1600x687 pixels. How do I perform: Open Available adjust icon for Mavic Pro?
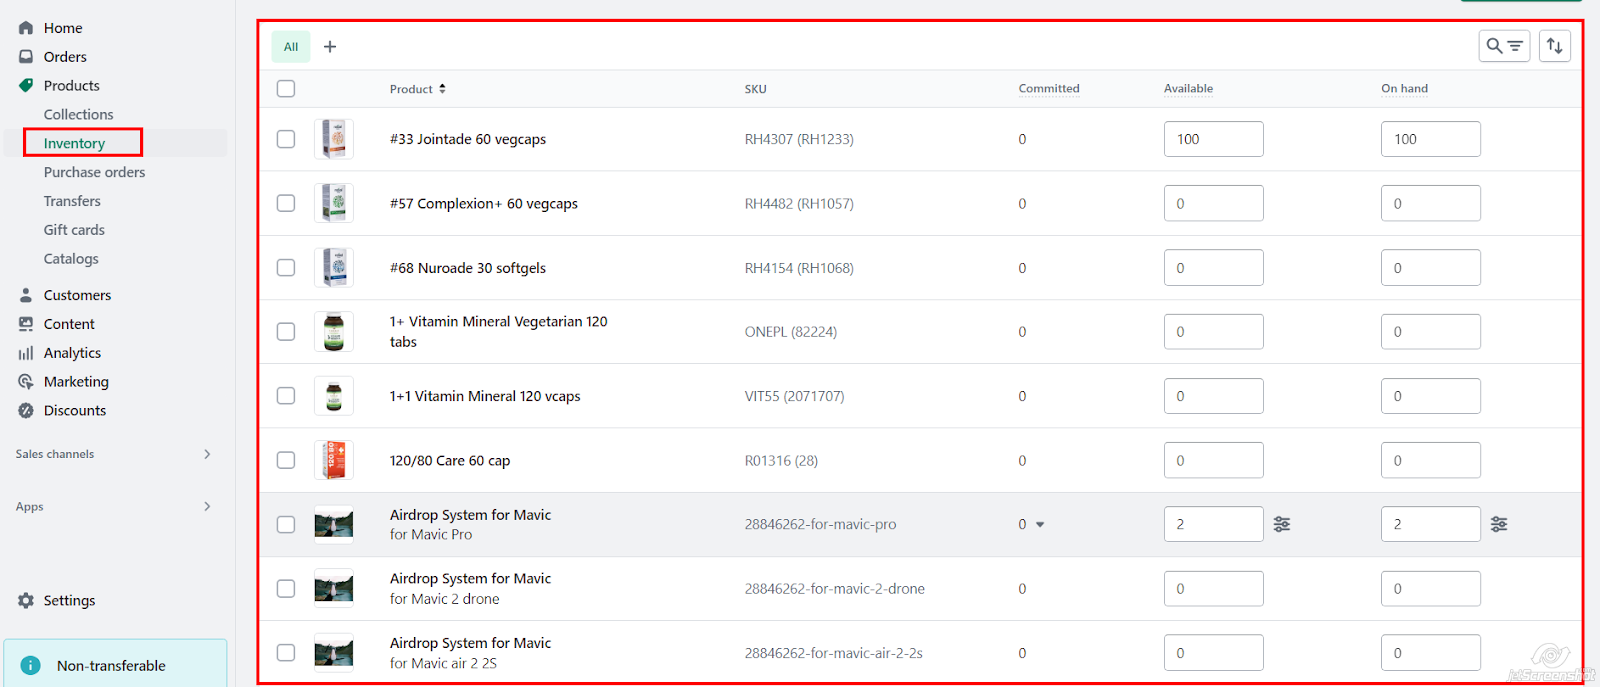(x=1282, y=524)
